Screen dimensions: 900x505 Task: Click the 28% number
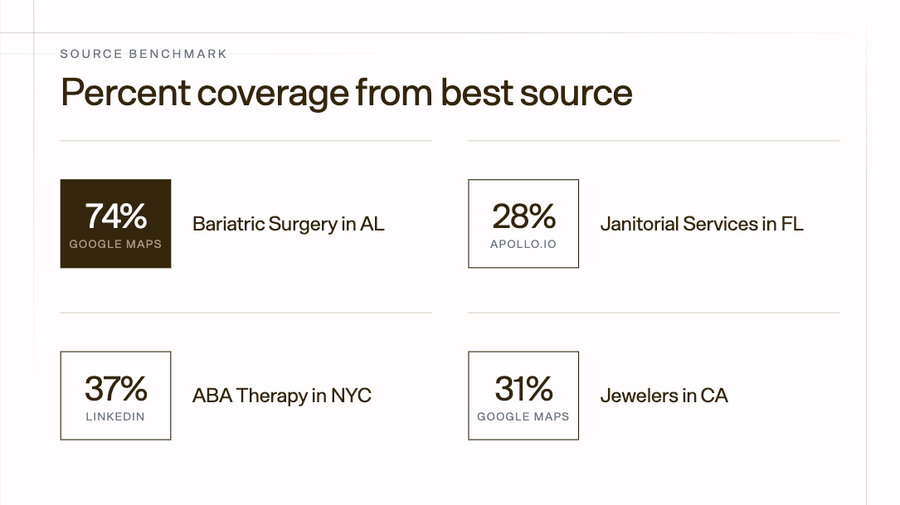pyautogui.click(x=524, y=216)
